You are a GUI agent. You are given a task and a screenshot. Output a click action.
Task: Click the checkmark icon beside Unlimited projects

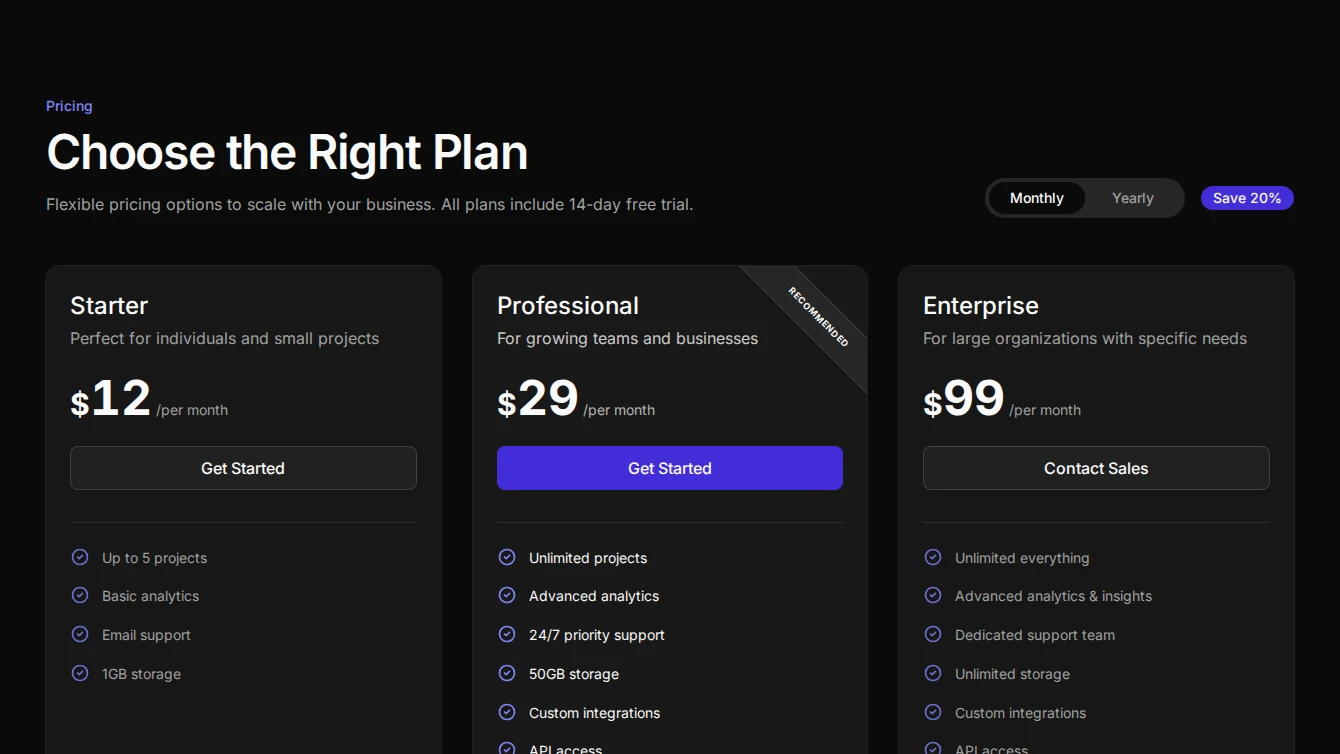click(x=507, y=557)
